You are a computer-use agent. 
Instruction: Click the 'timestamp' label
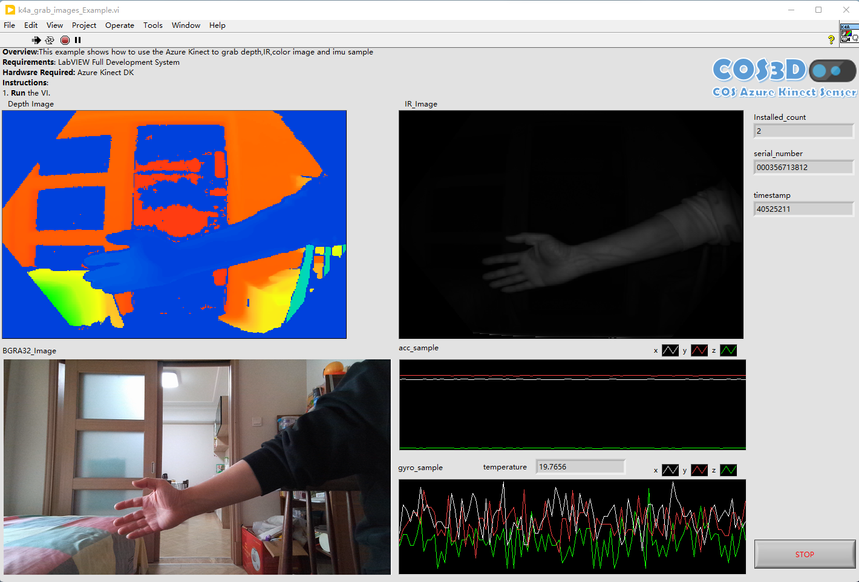pyautogui.click(x=772, y=195)
